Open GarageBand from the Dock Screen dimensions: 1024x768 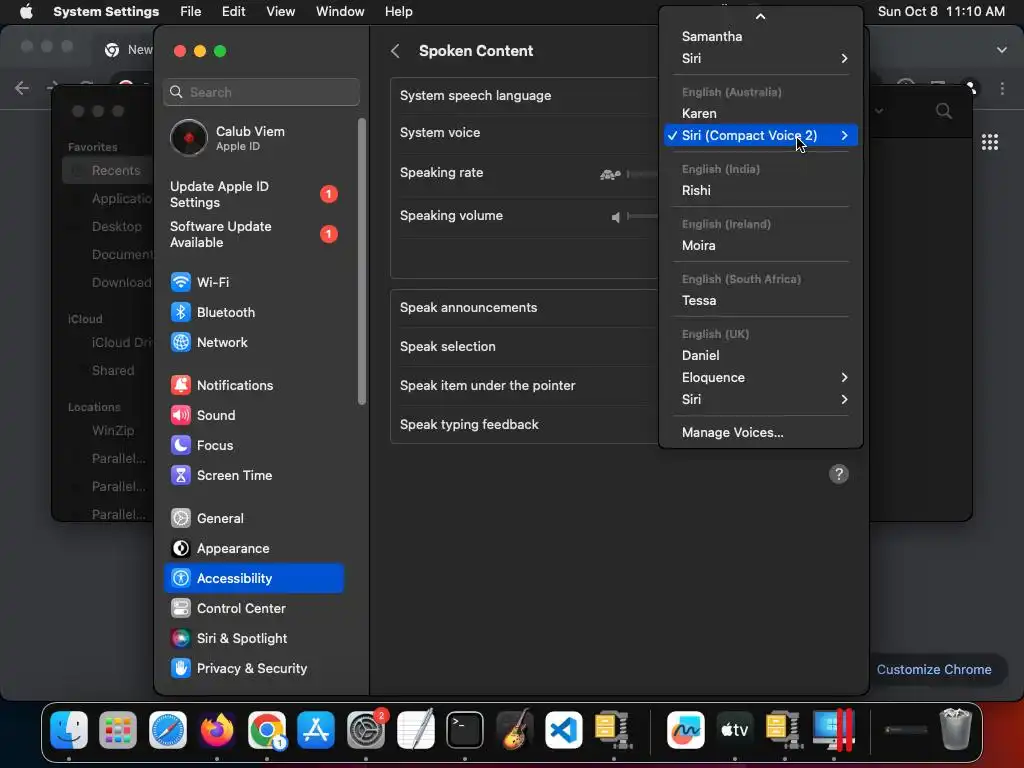(x=515, y=729)
